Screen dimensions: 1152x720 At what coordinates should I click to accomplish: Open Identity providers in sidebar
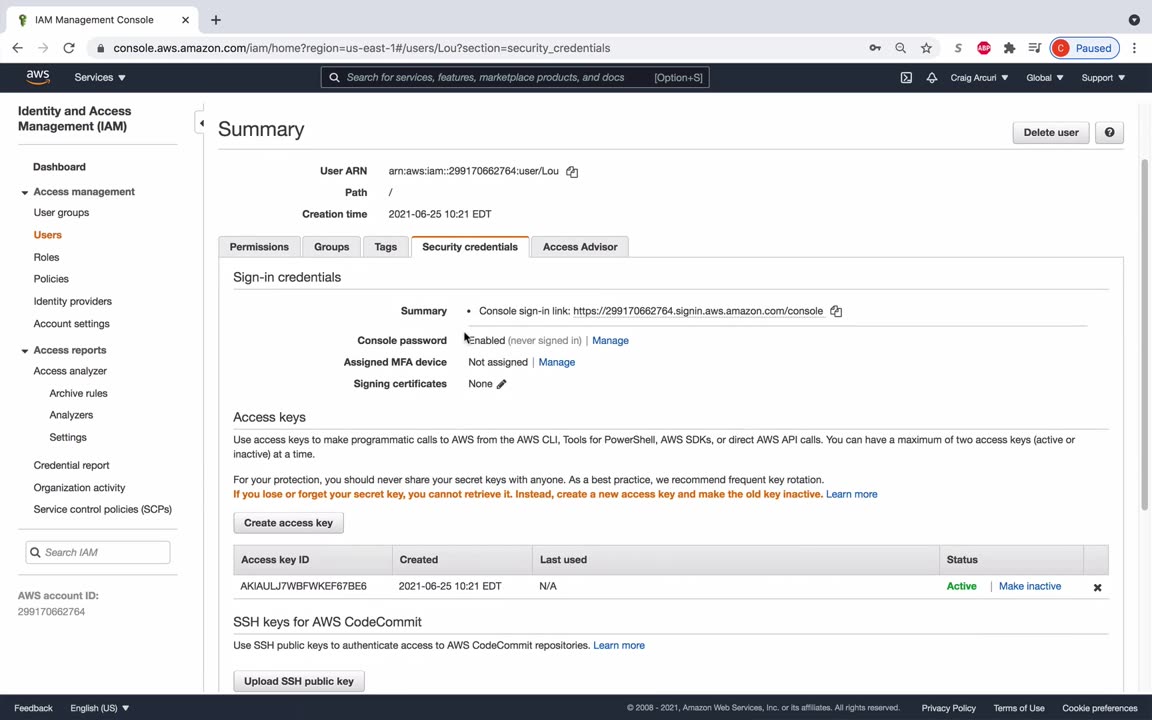click(x=73, y=301)
